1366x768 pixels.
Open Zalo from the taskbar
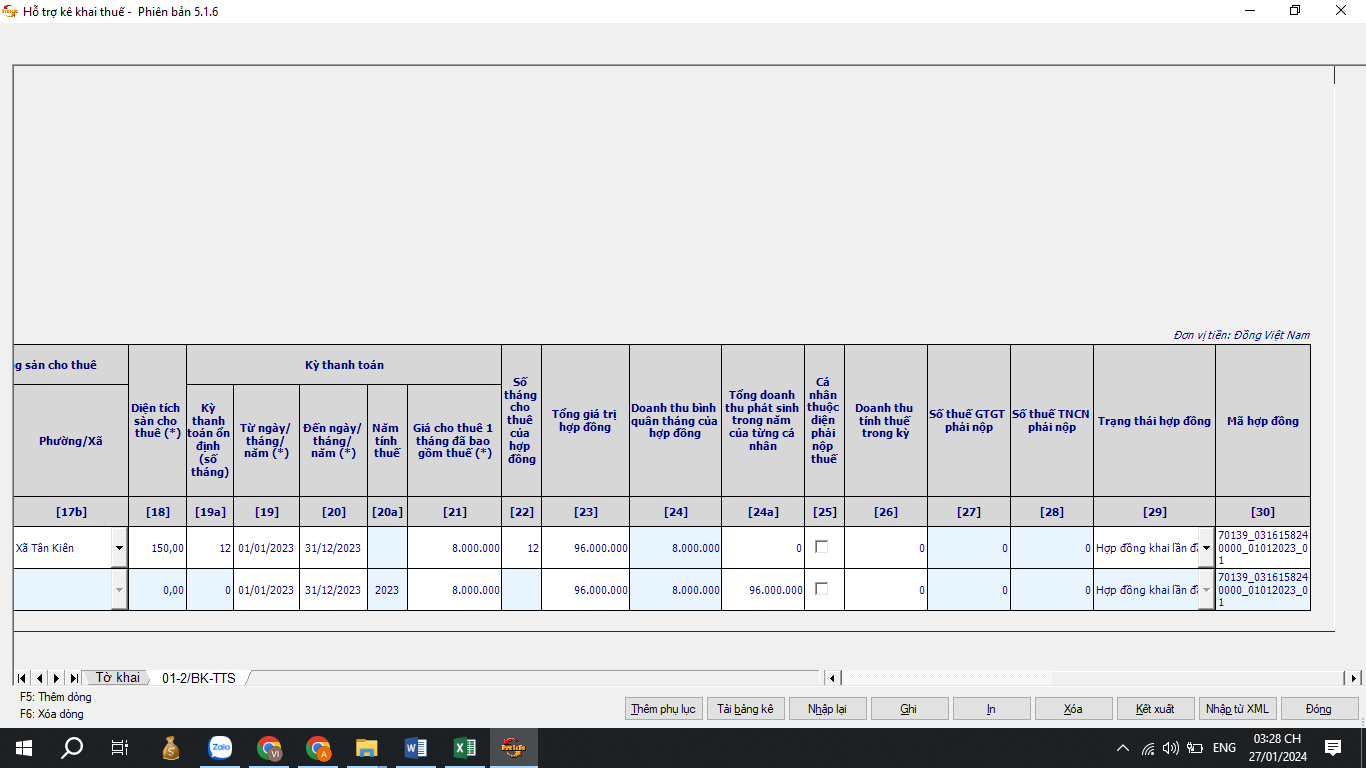click(220, 748)
